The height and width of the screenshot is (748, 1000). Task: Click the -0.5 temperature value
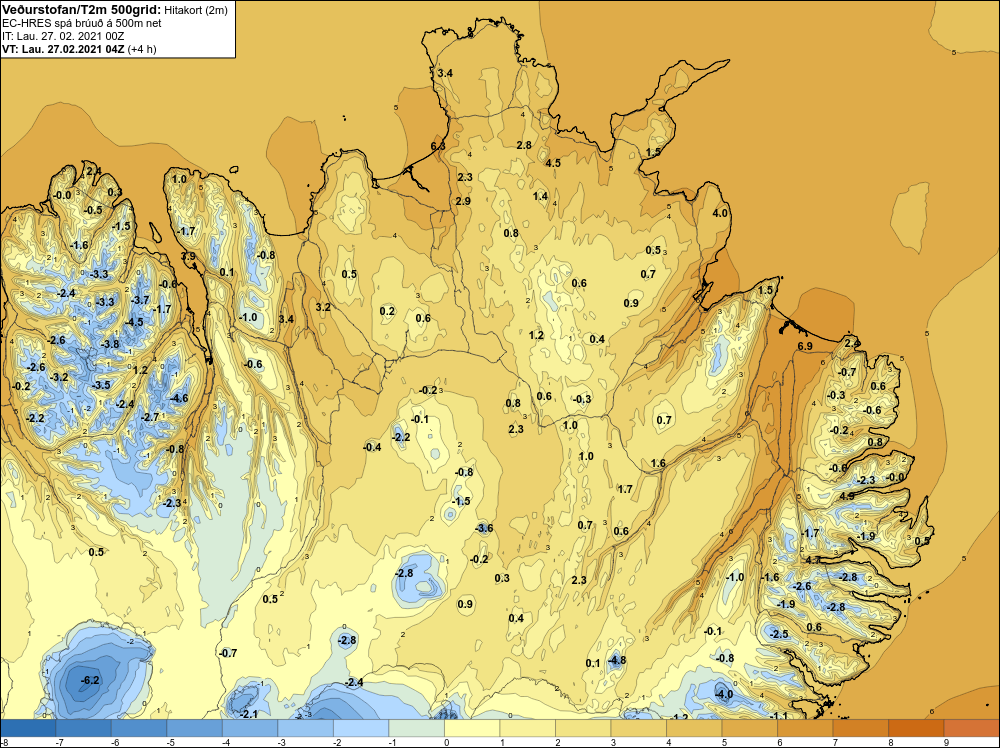(x=93, y=210)
